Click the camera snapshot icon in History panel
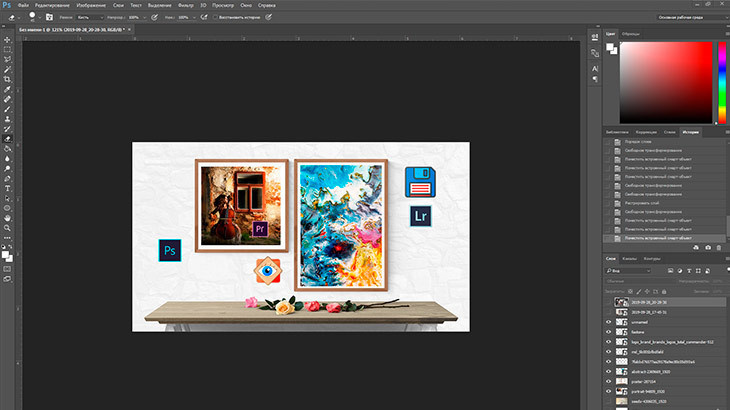The width and height of the screenshot is (730, 410). [x=708, y=247]
